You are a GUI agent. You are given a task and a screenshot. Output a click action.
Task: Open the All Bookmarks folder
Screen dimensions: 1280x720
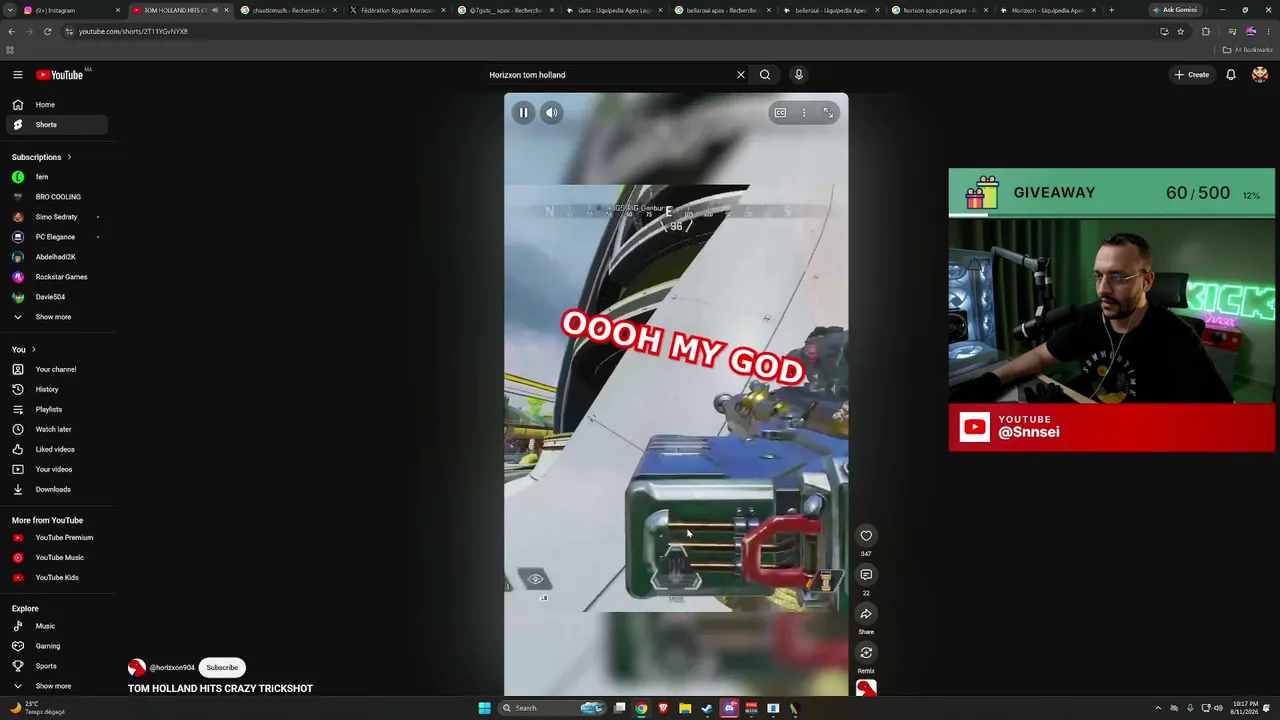pyautogui.click(x=1248, y=50)
